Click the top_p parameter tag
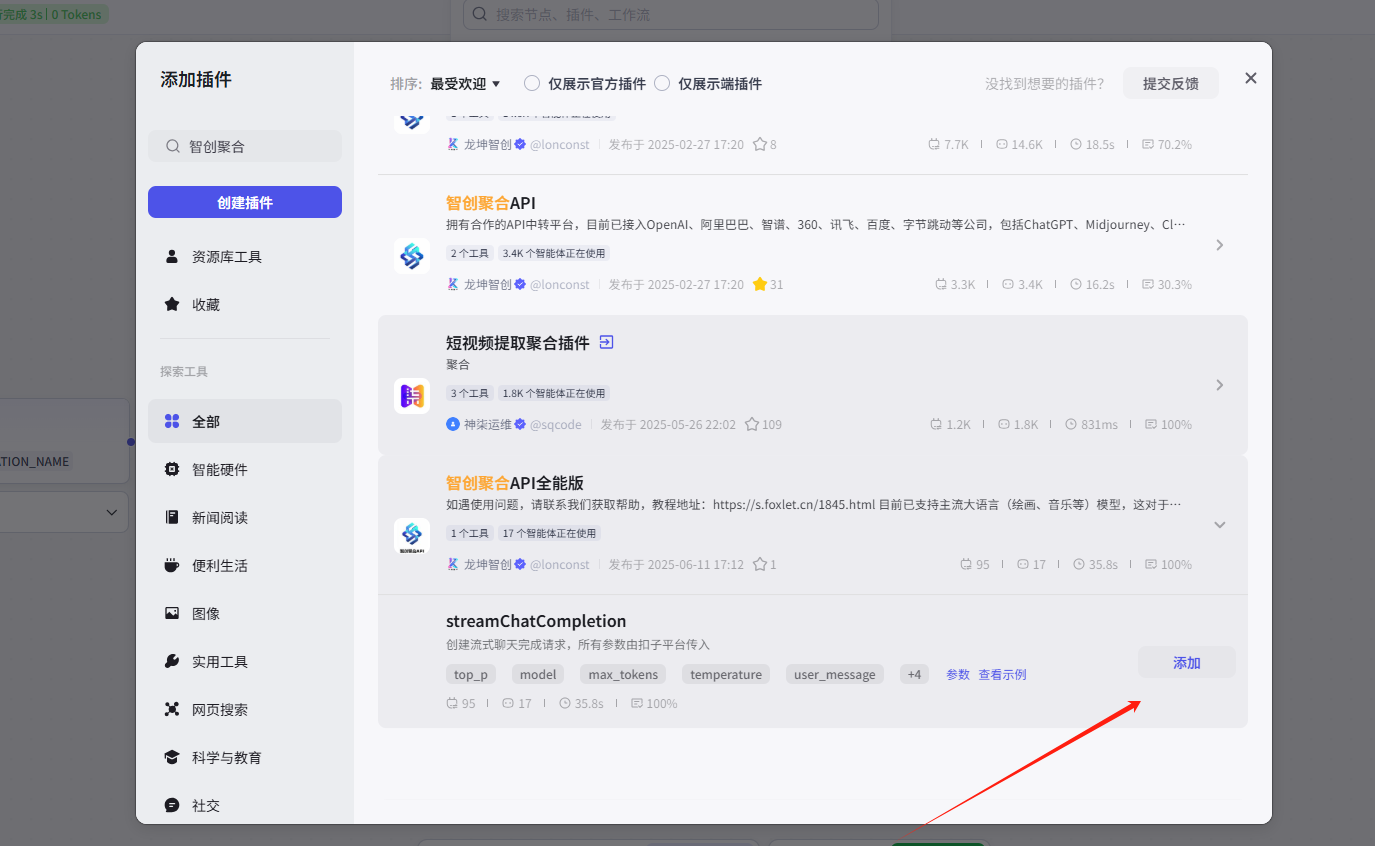The height and width of the screenshot is (846, 1375). pos(471,674)
